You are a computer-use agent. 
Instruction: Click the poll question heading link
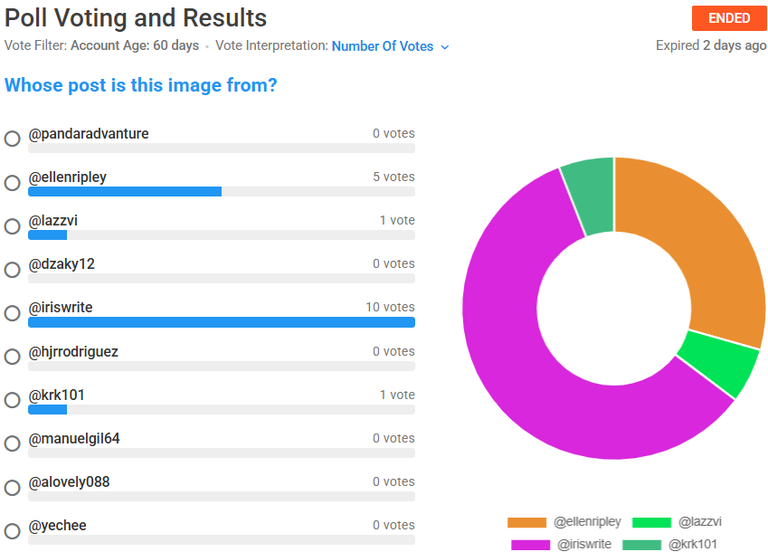coord(141,86)
